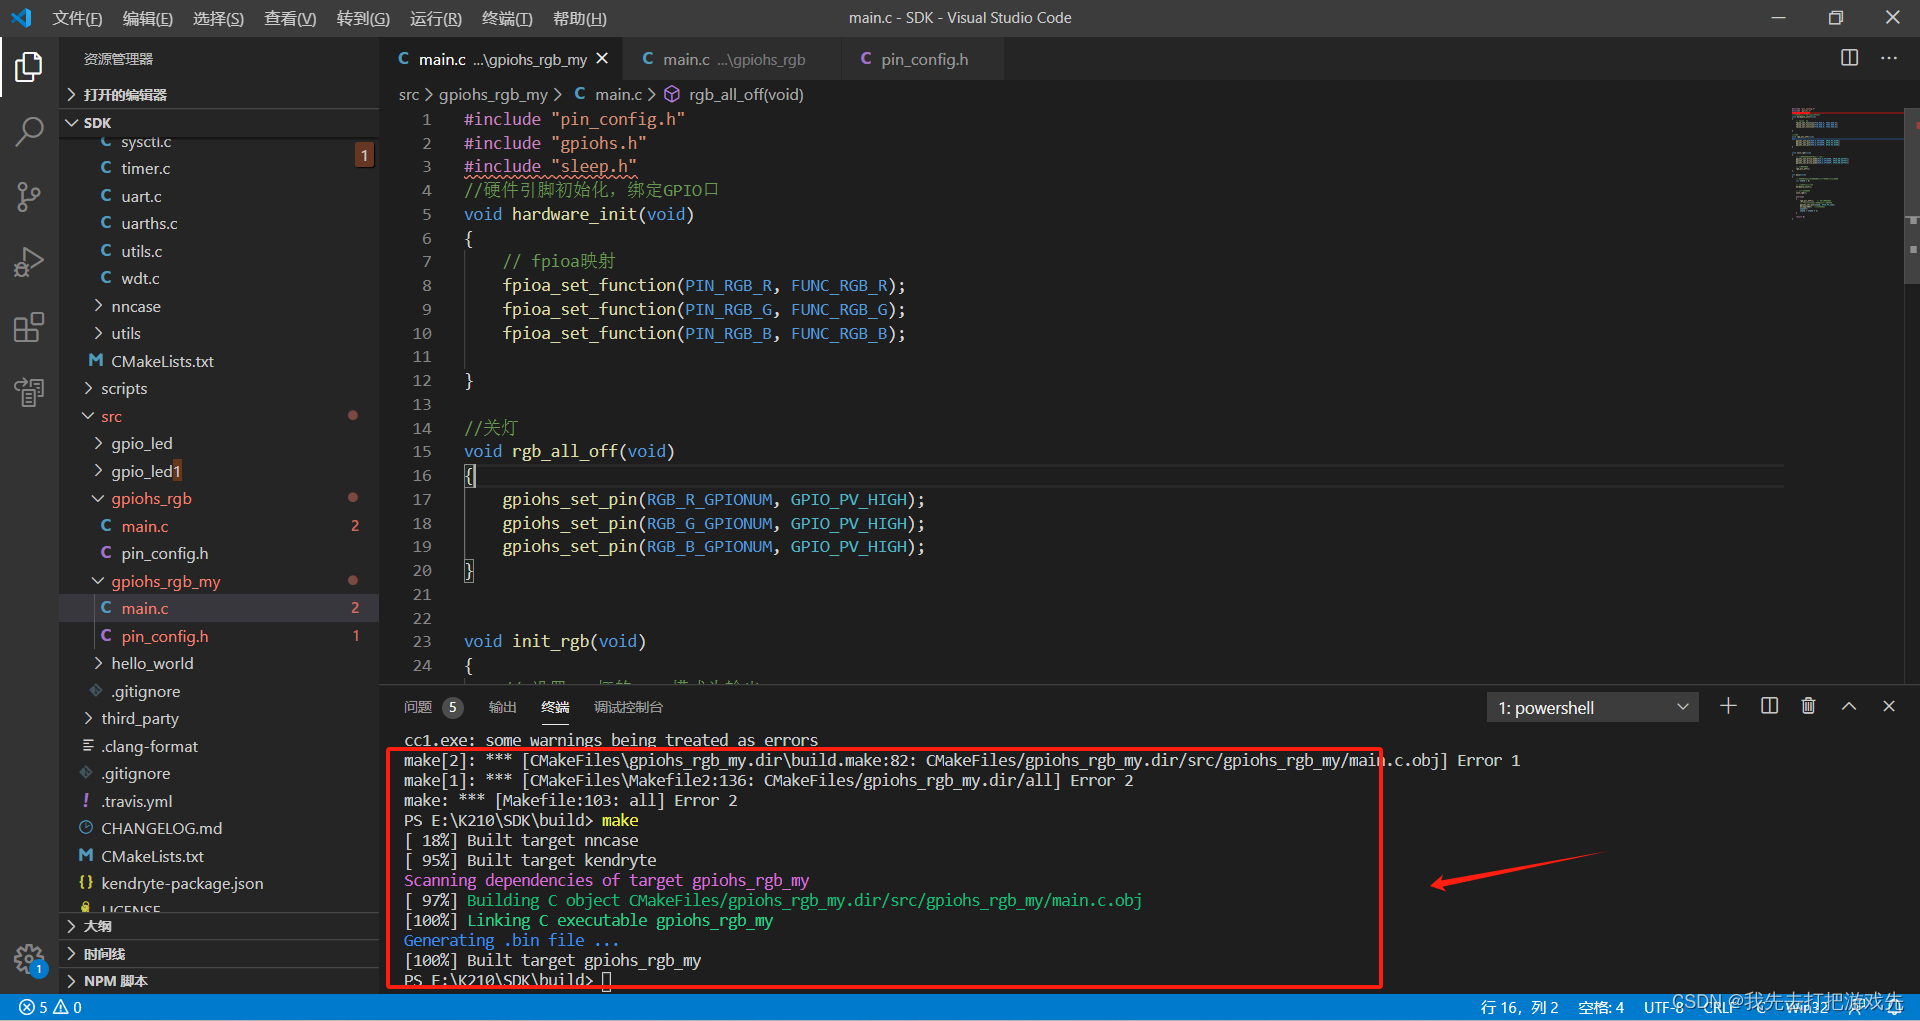The image size is (1920, 1021).
Task: Open the bottom activity bar panel icon above settings
Action: point(29,392)
